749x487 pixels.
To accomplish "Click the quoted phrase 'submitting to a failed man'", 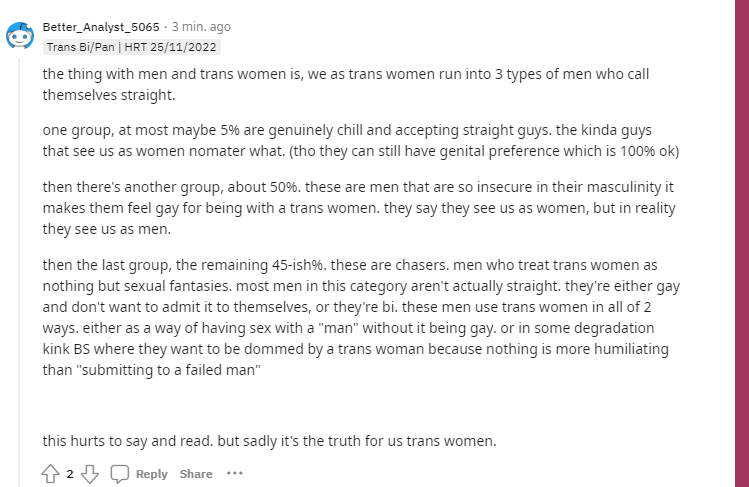I will pos(171,370).
